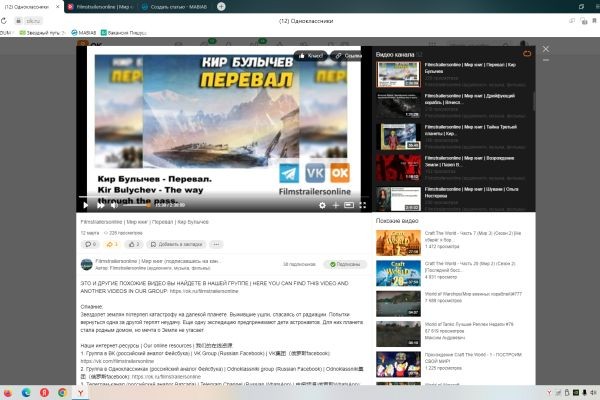This screenshot has width=600, height=400.
Task: Minimize video overlay with dash icon
Action: click(546, 60)
